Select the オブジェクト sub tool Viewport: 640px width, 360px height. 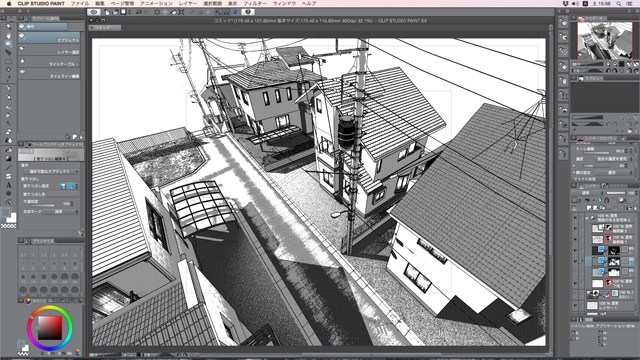(49, 38)
